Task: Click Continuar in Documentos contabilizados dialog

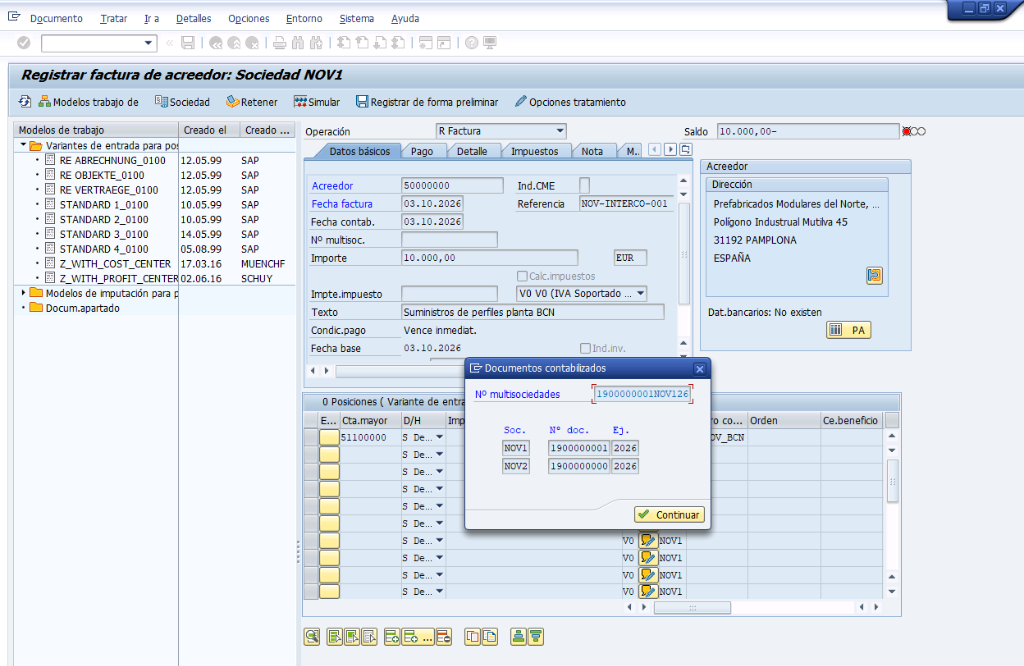Action: [669, 515]
